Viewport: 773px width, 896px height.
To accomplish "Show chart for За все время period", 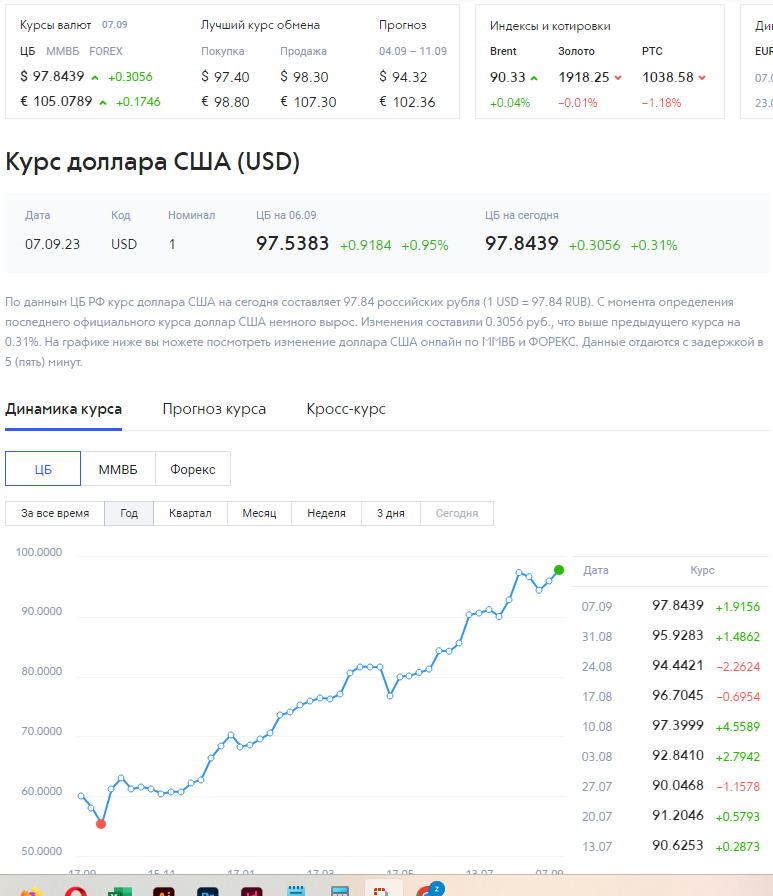I will point(55,513).
